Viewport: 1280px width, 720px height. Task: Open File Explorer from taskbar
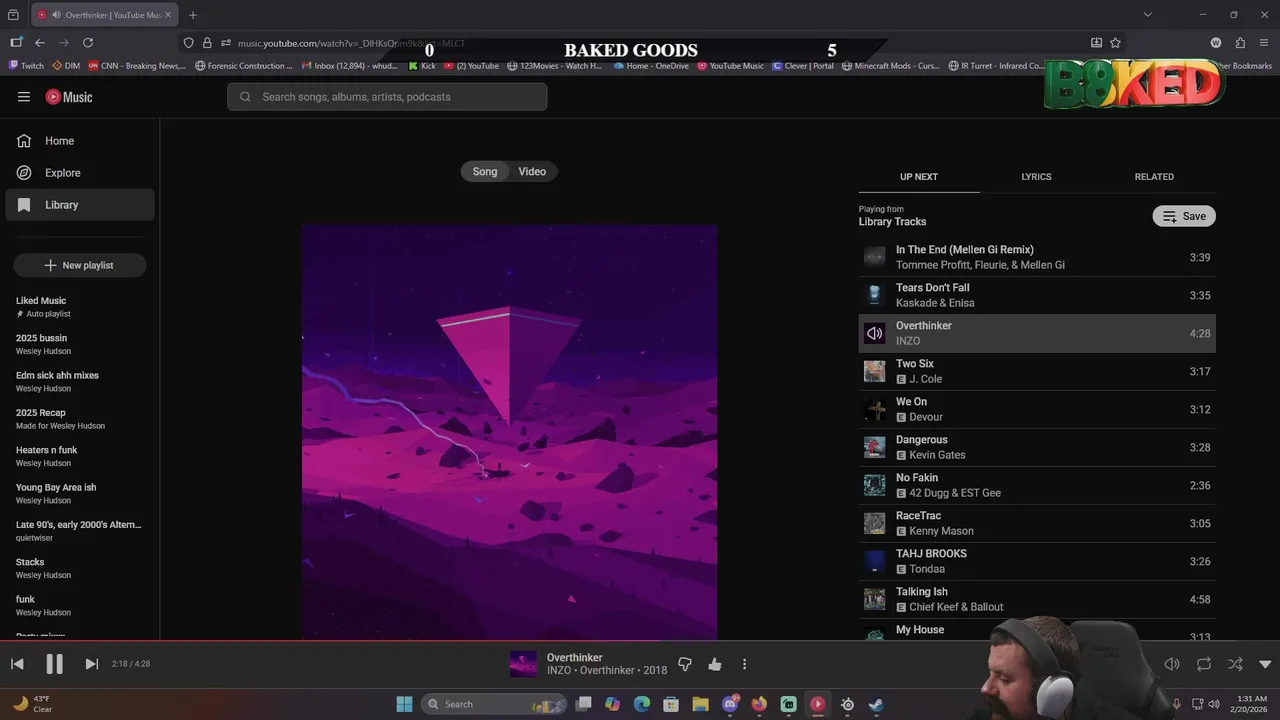(700, 704)
